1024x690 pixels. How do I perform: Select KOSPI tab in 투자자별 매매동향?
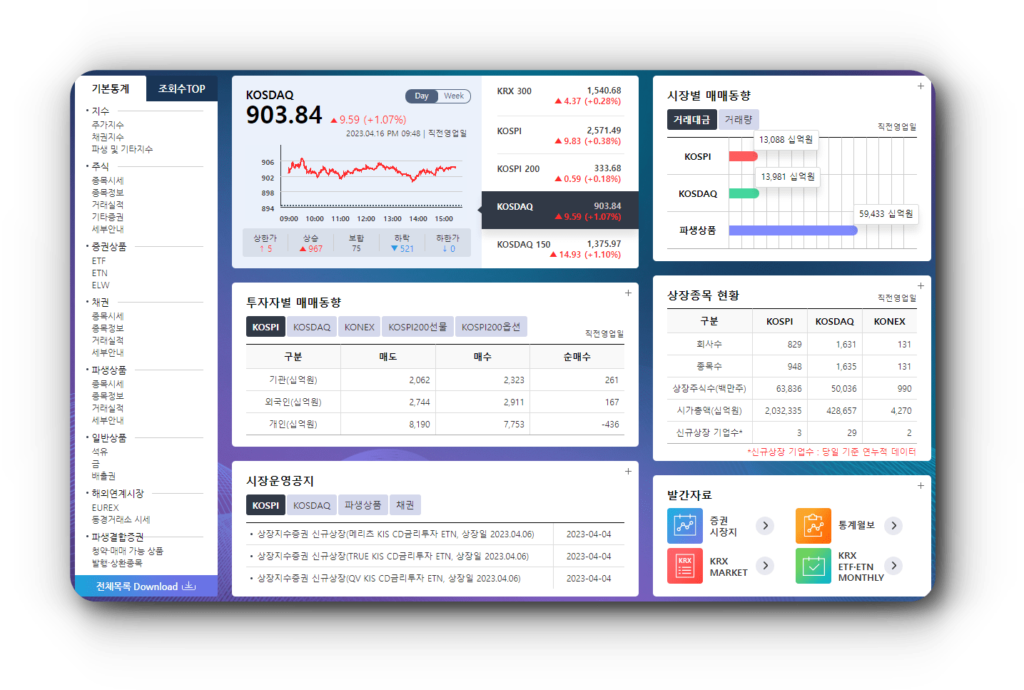coord(265,326)
